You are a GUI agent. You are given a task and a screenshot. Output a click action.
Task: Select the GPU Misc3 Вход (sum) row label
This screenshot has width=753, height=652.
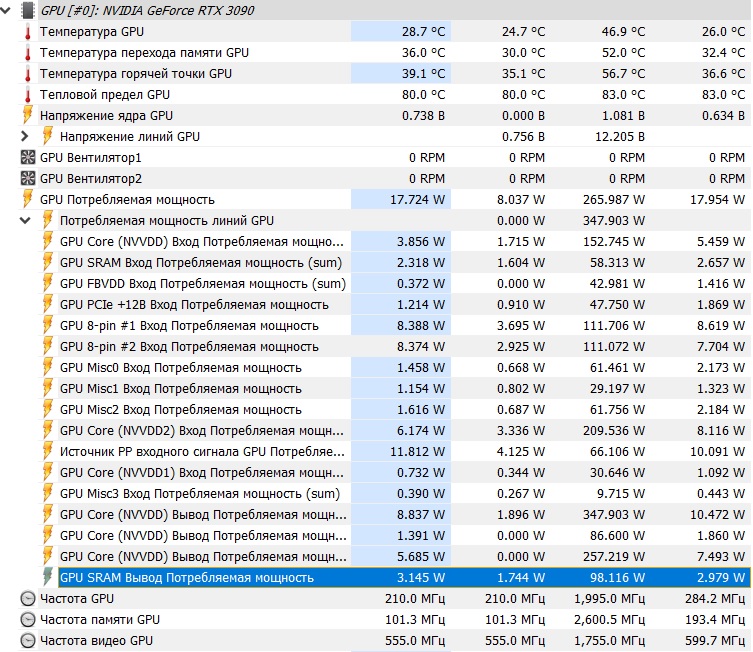coord(200,494)
